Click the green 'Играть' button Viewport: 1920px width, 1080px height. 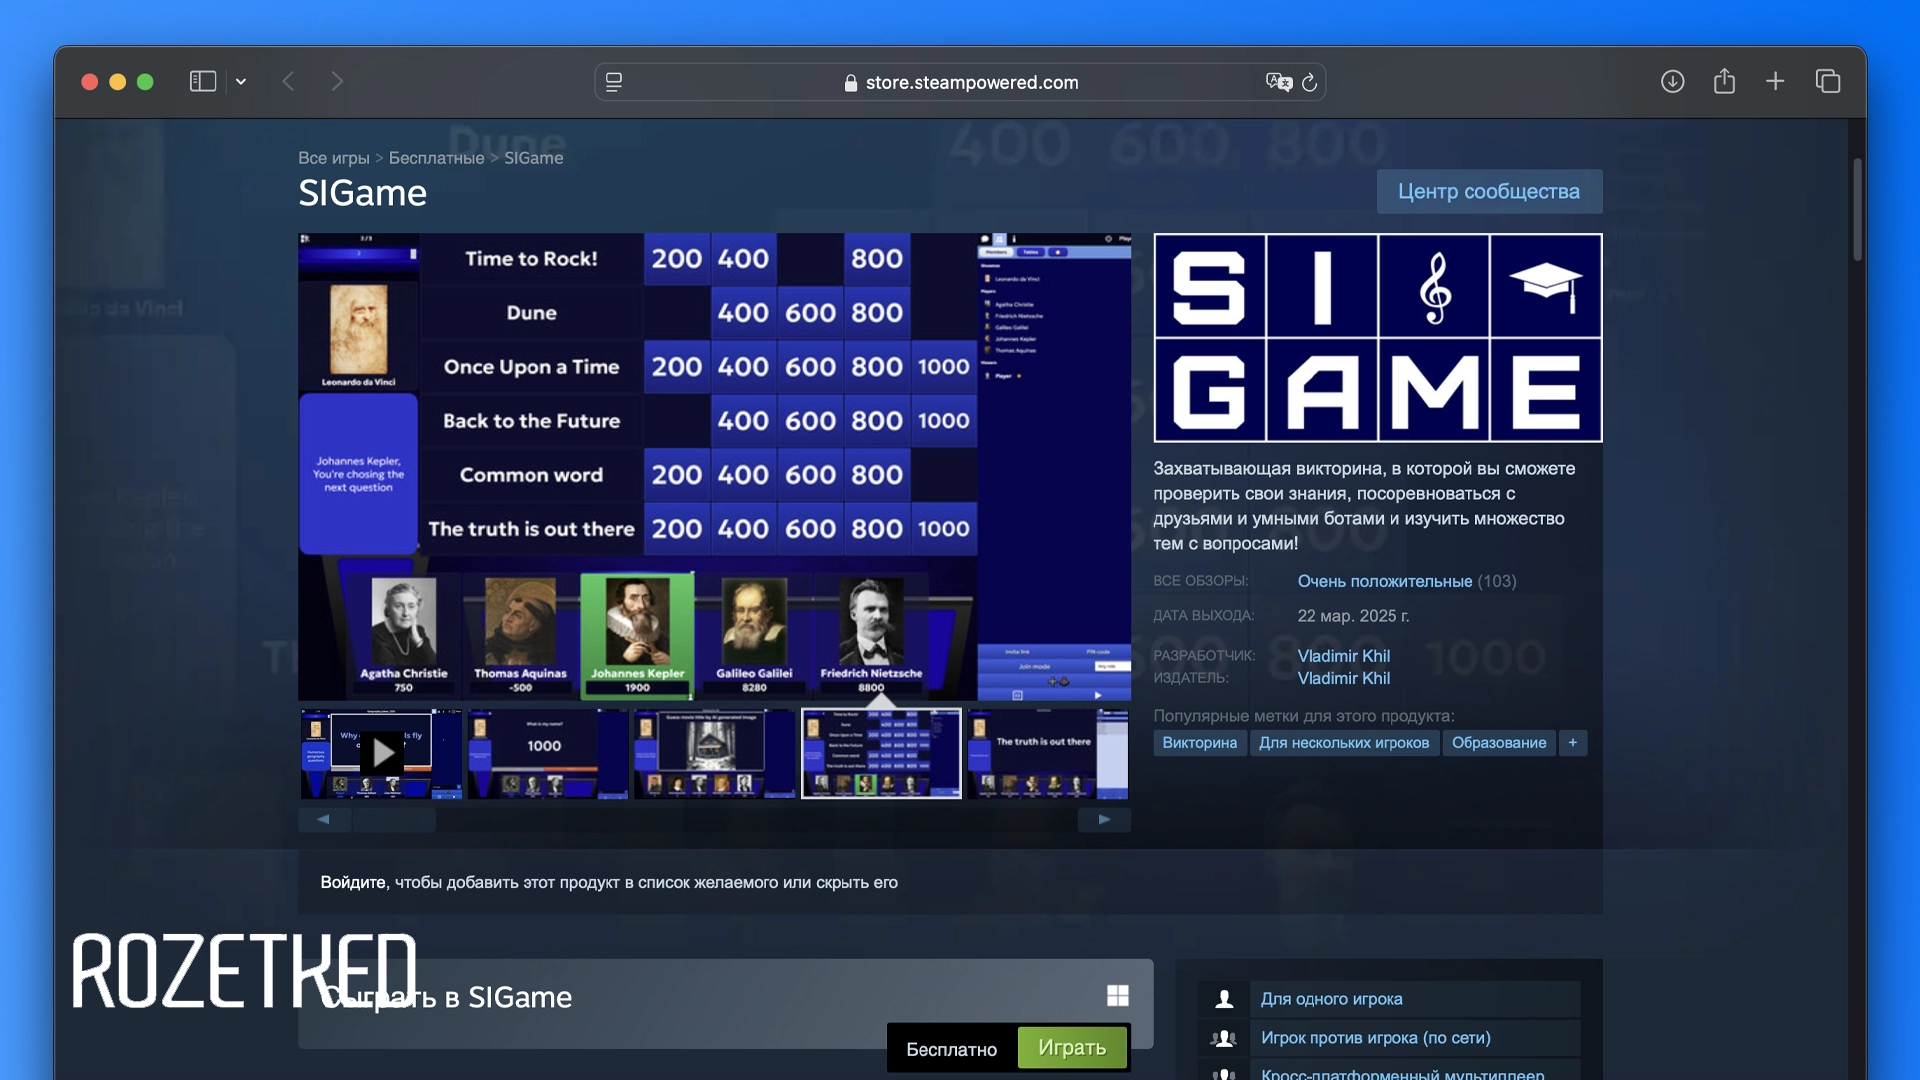tap(1072, 1048)
